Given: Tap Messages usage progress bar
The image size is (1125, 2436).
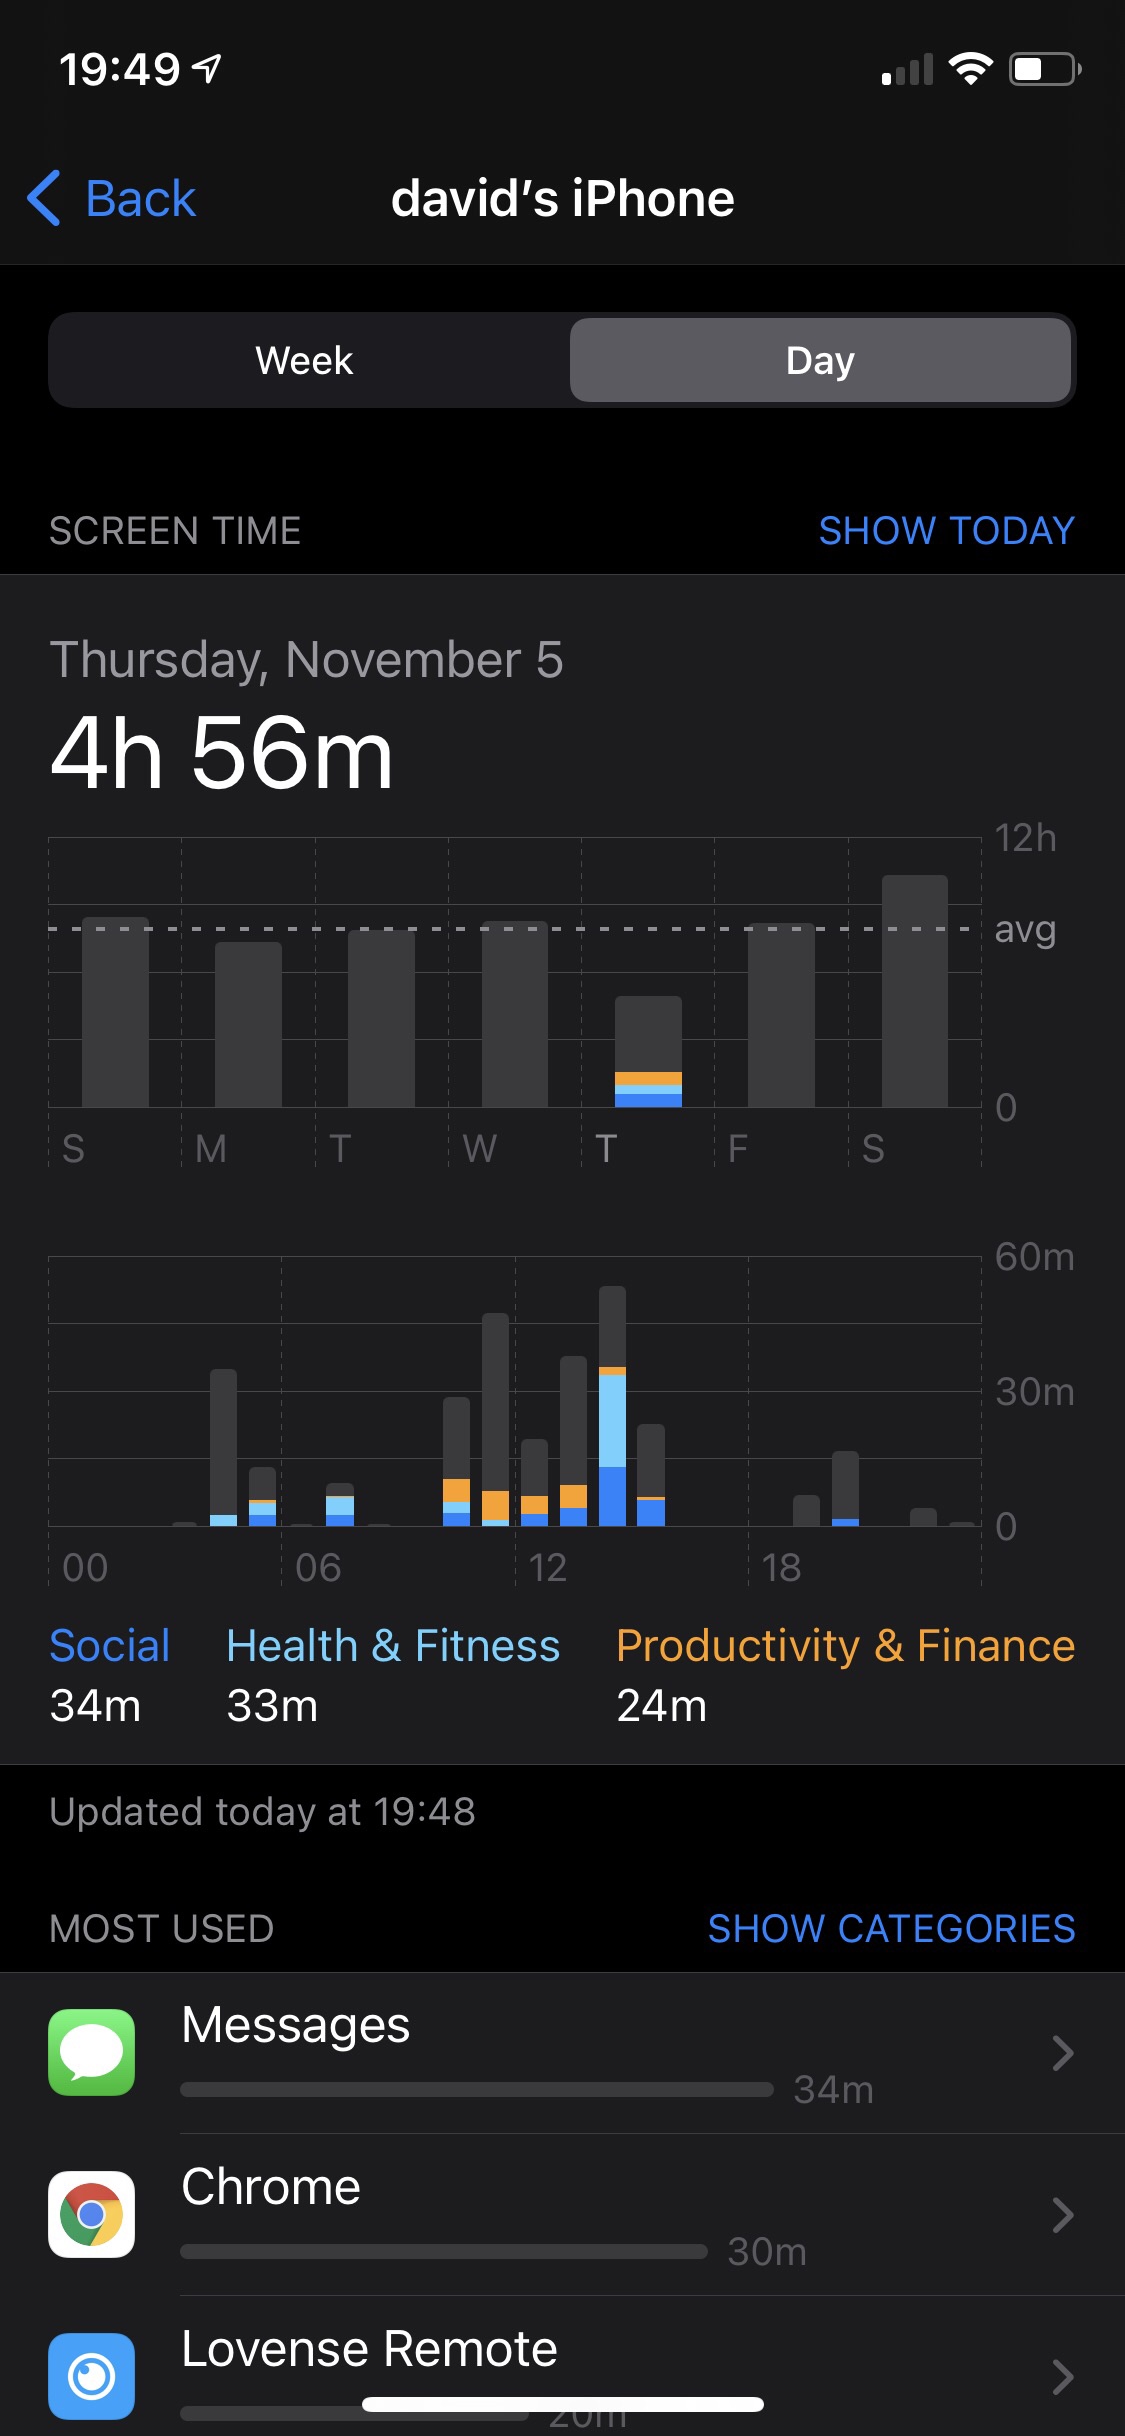Looking at the screenshot, I should 477,2090.
